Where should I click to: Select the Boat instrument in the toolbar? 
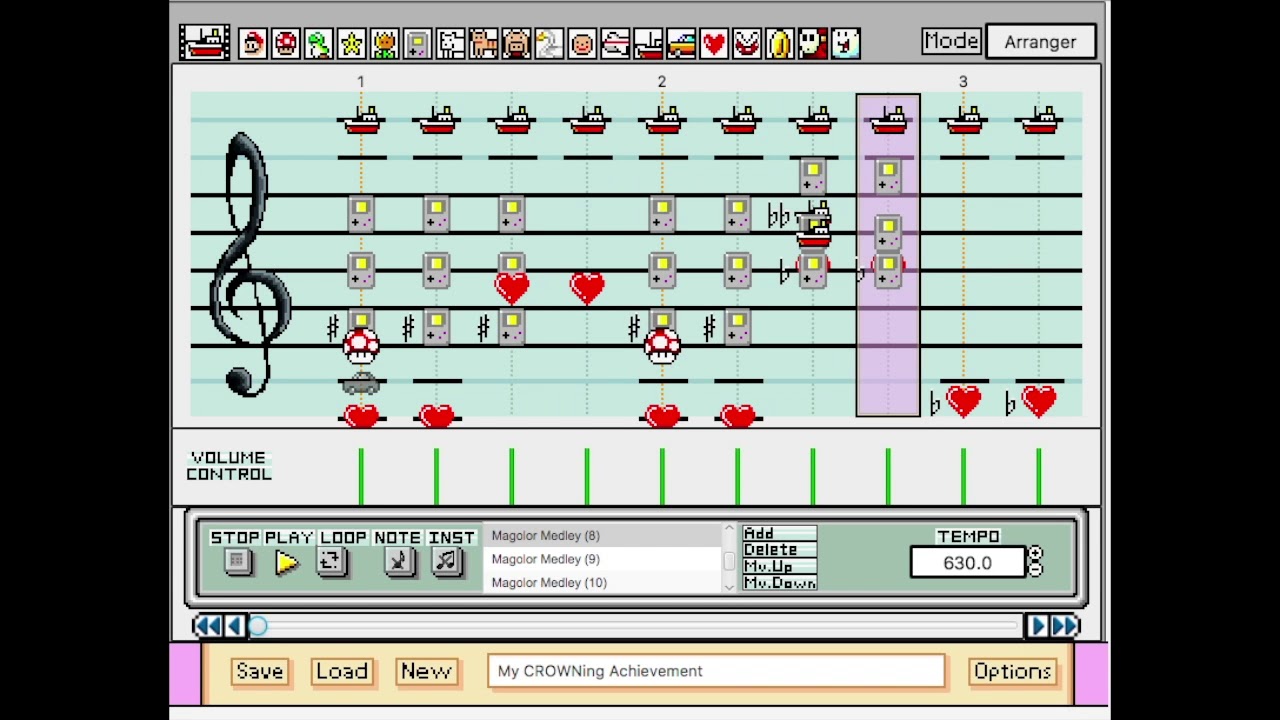coord(648,43)
